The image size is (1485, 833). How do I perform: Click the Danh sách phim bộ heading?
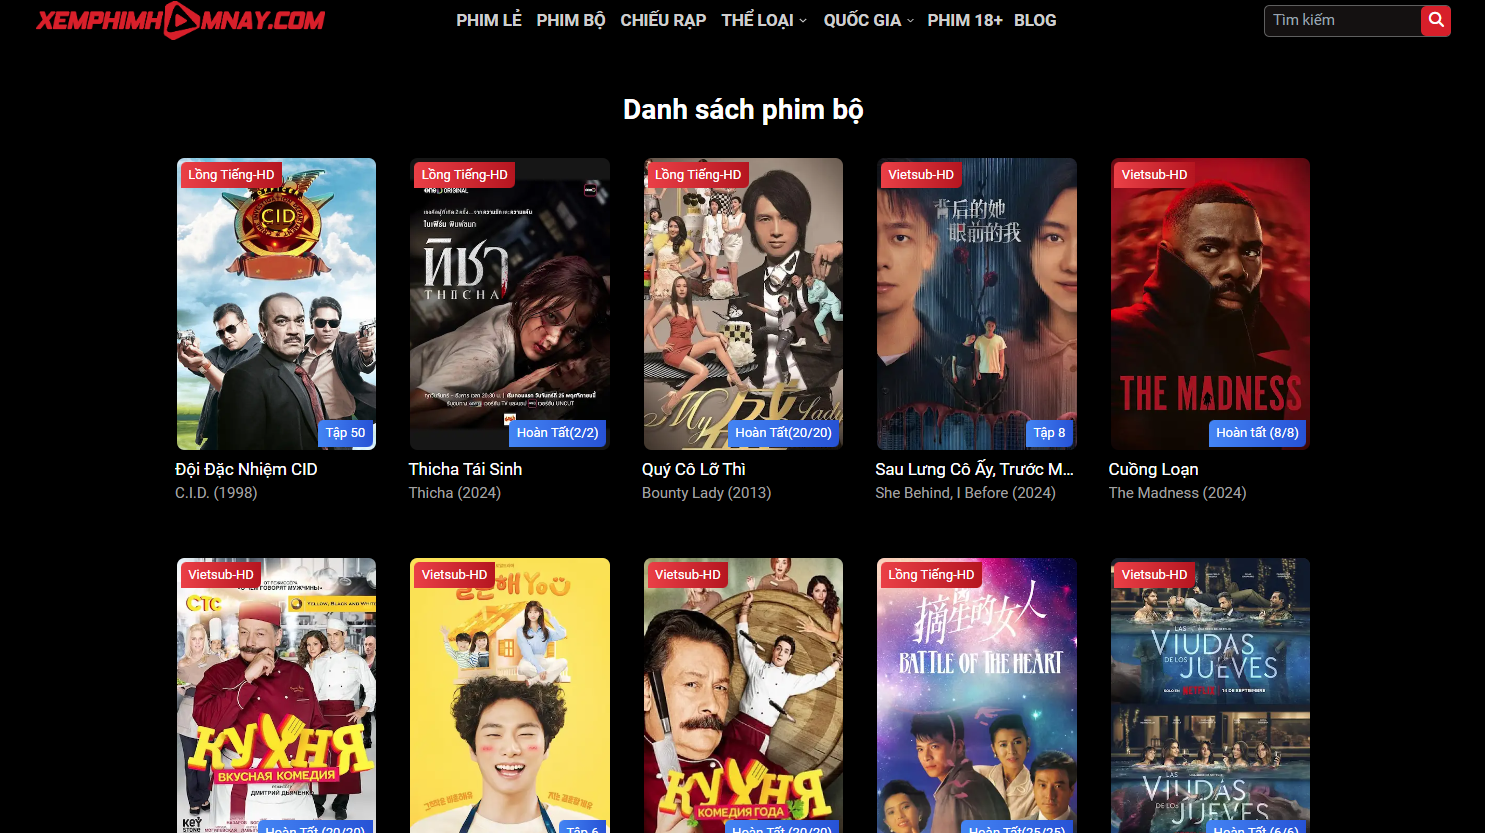click(743, 110)
